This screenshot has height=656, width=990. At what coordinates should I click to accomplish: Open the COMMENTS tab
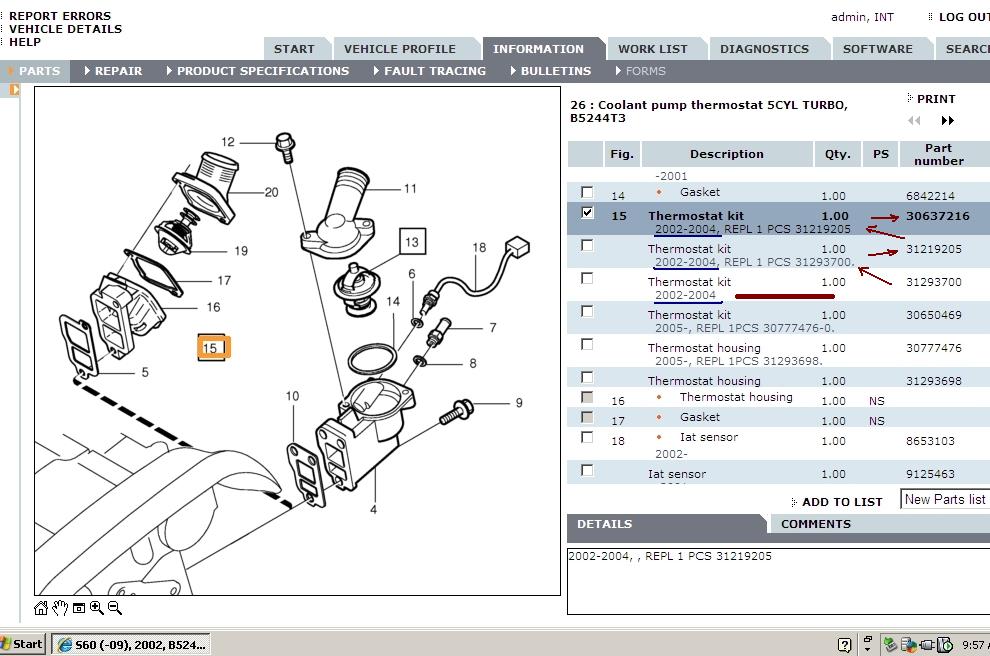[817, 524]
